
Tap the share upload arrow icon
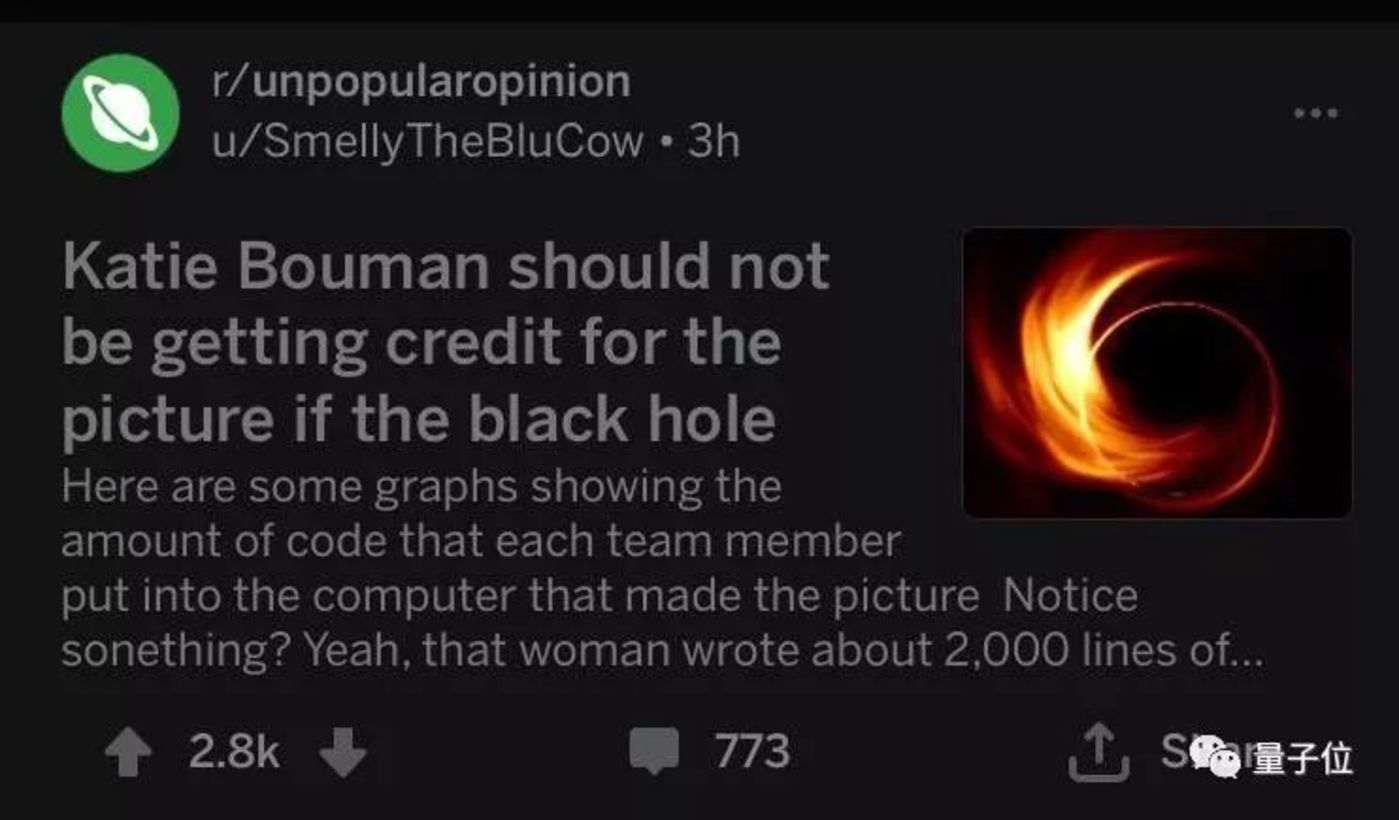pos(1098,751)
